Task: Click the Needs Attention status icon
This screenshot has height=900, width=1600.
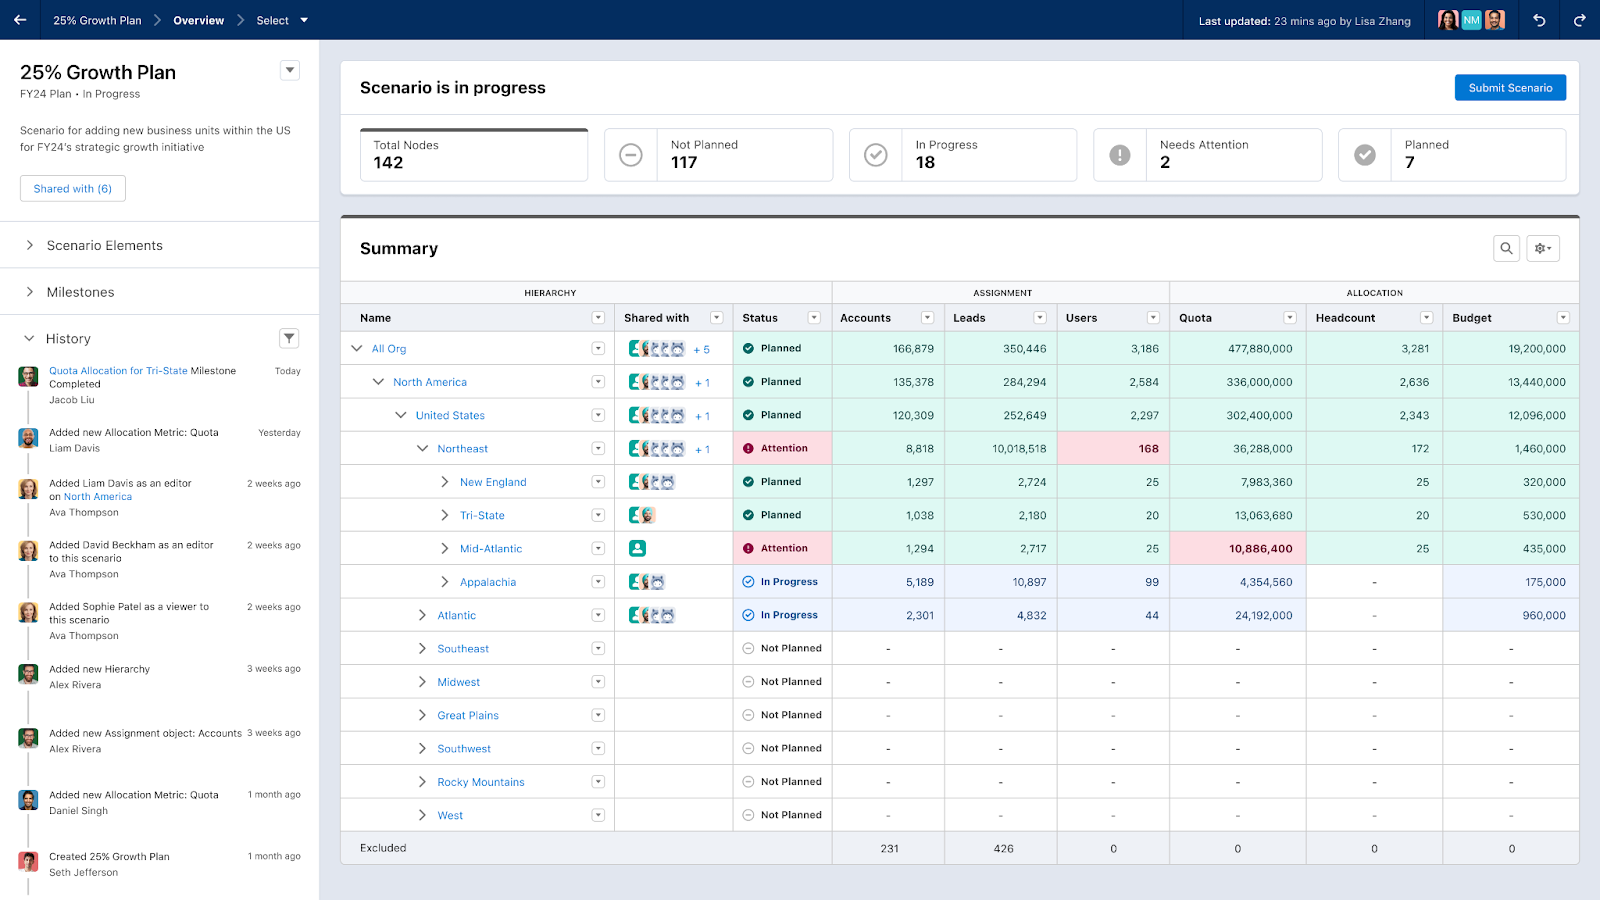Action: click(x=1119, y=155)
